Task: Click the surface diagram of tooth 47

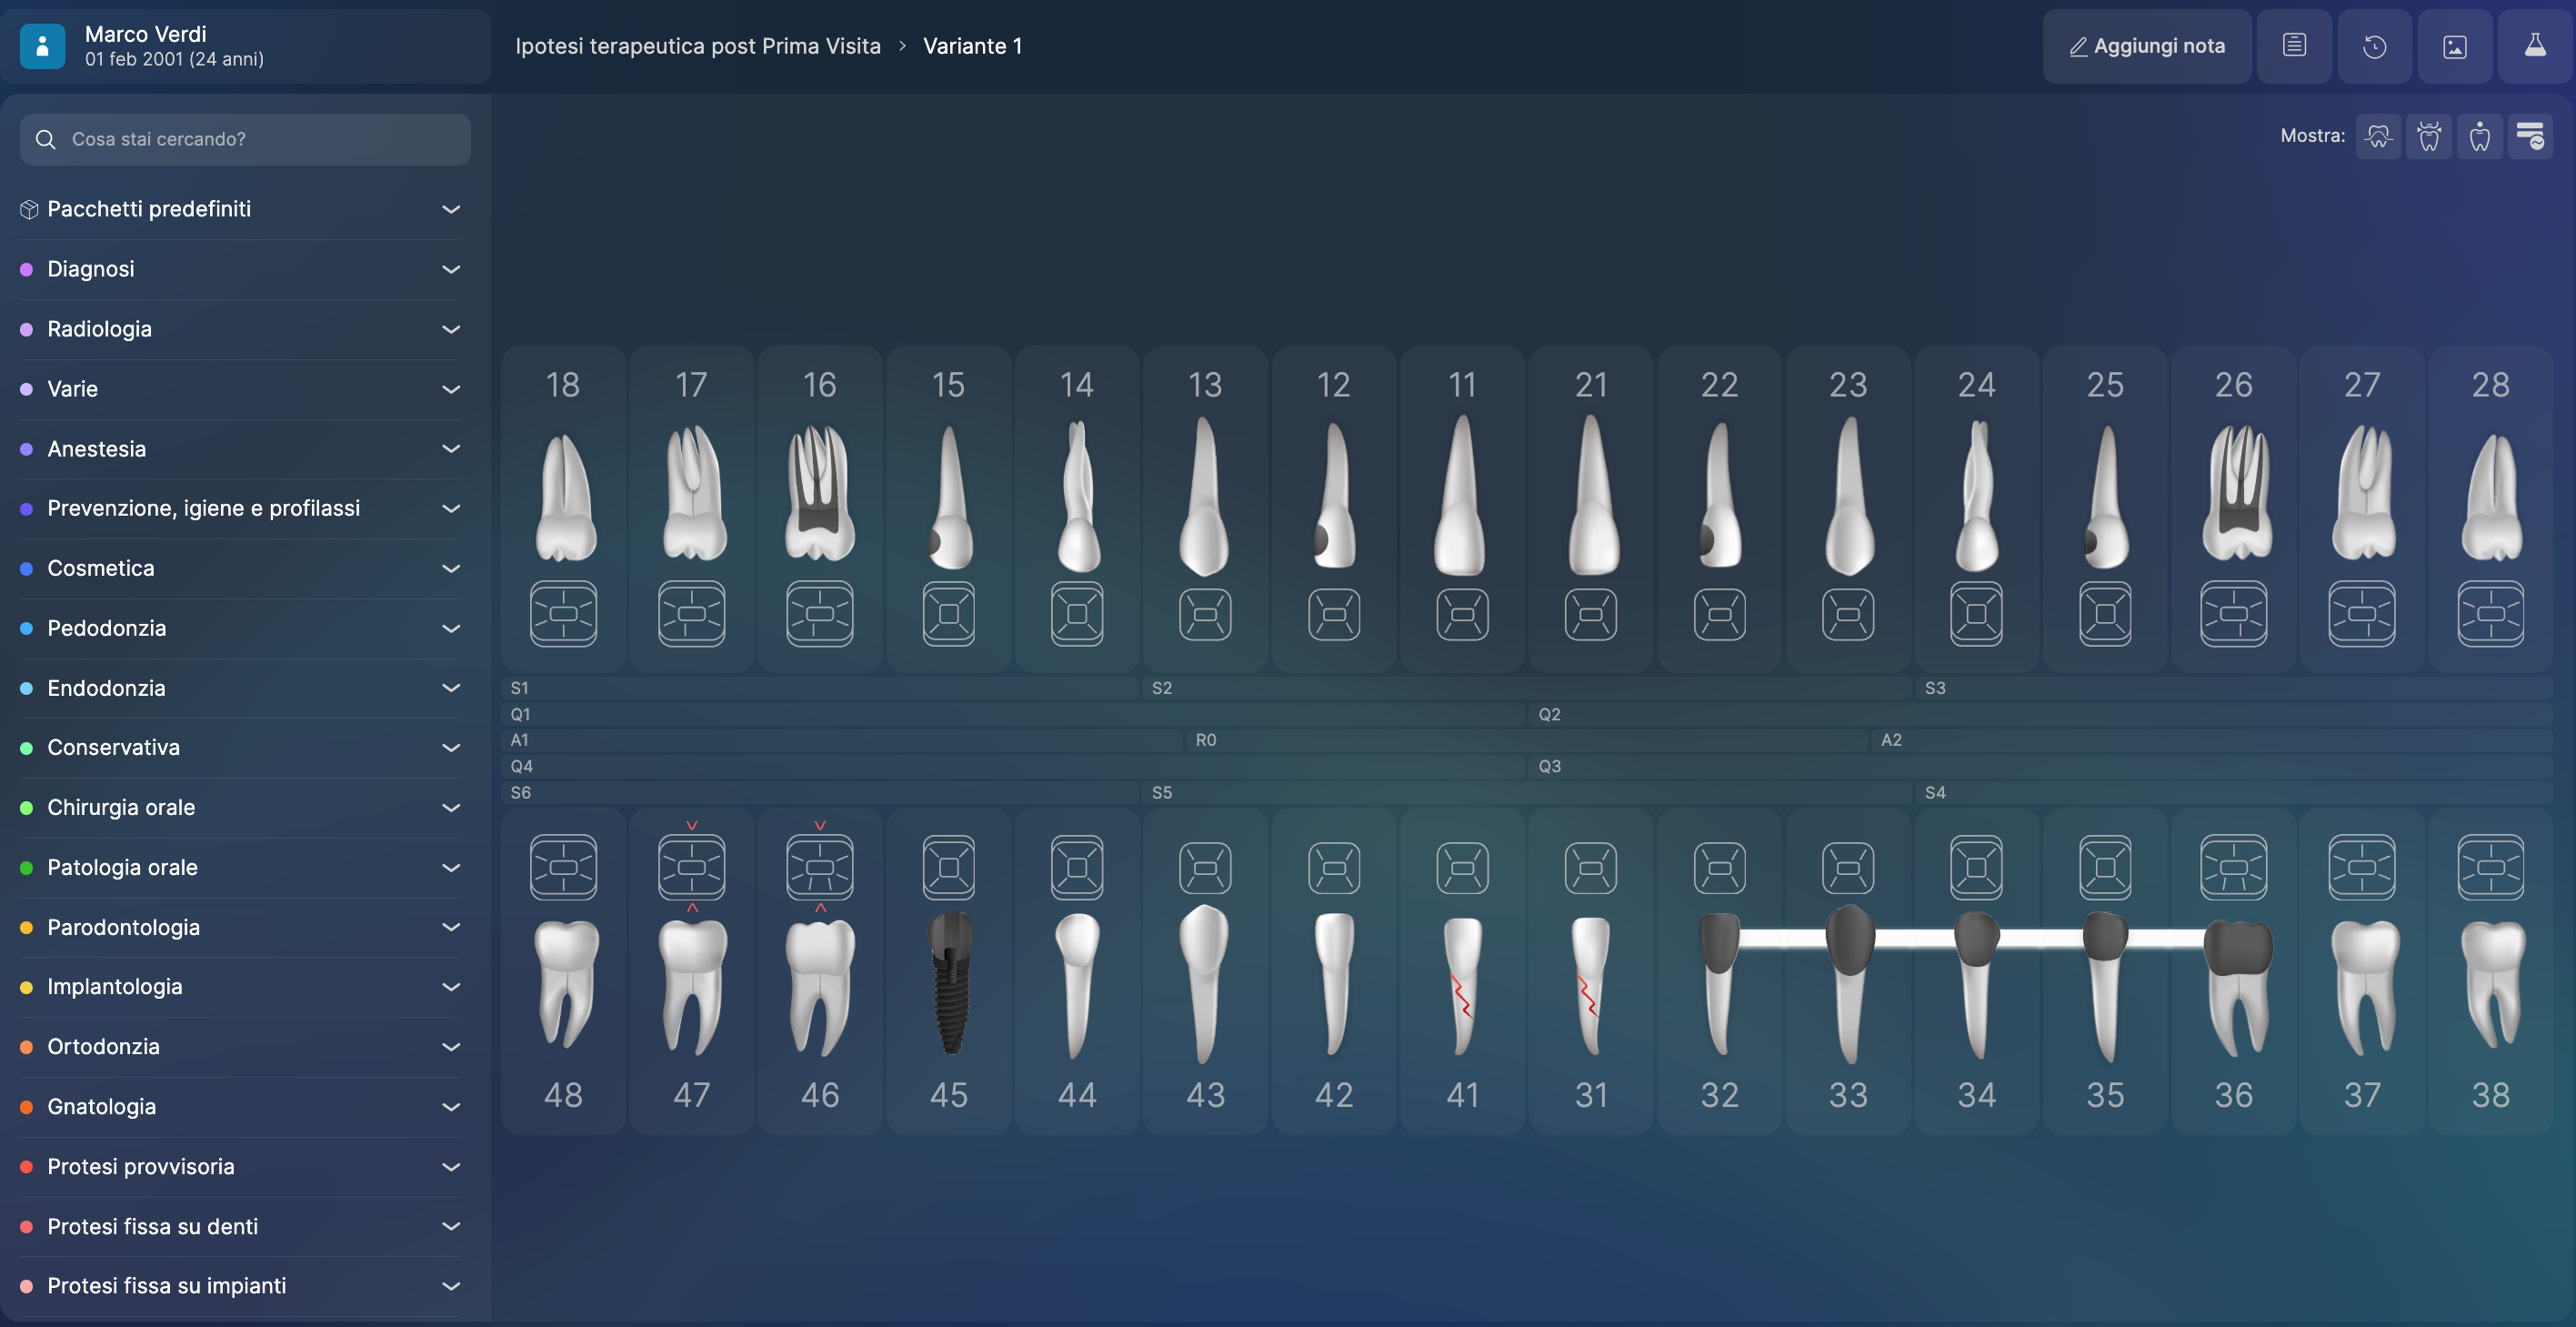Action: coord(691,867)
